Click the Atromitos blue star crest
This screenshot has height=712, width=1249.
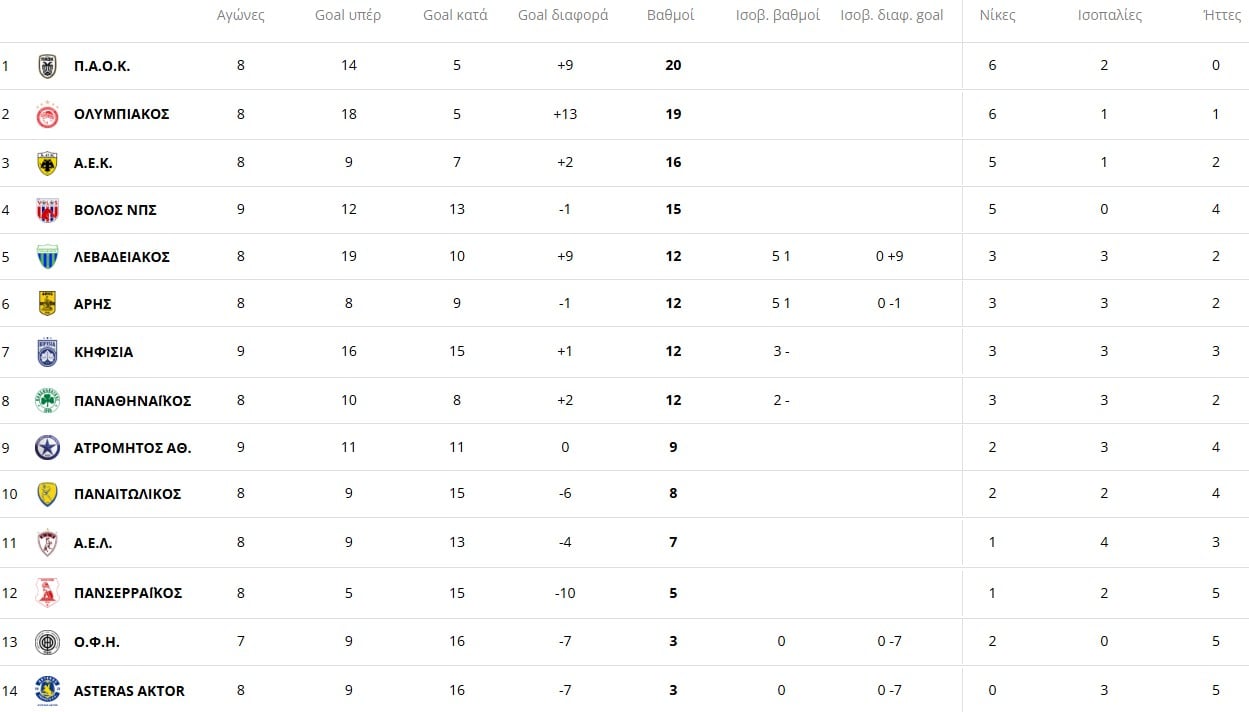[x=47, y=448]
